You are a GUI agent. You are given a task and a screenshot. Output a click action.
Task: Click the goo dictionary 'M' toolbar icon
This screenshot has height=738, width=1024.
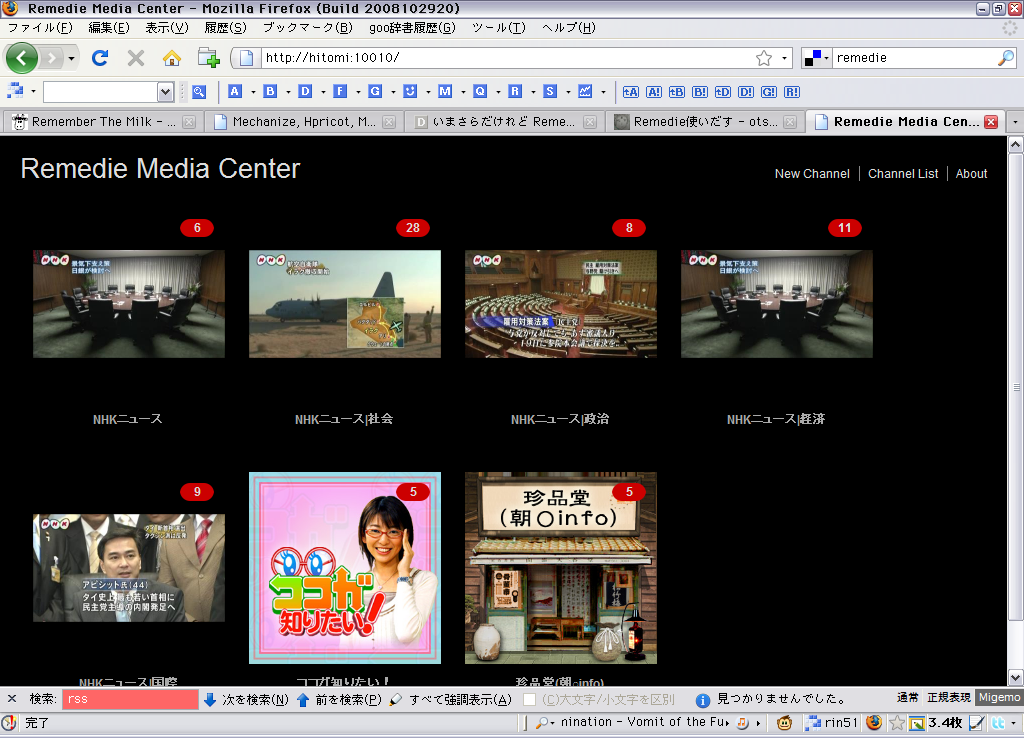click(x=445, y=91)
